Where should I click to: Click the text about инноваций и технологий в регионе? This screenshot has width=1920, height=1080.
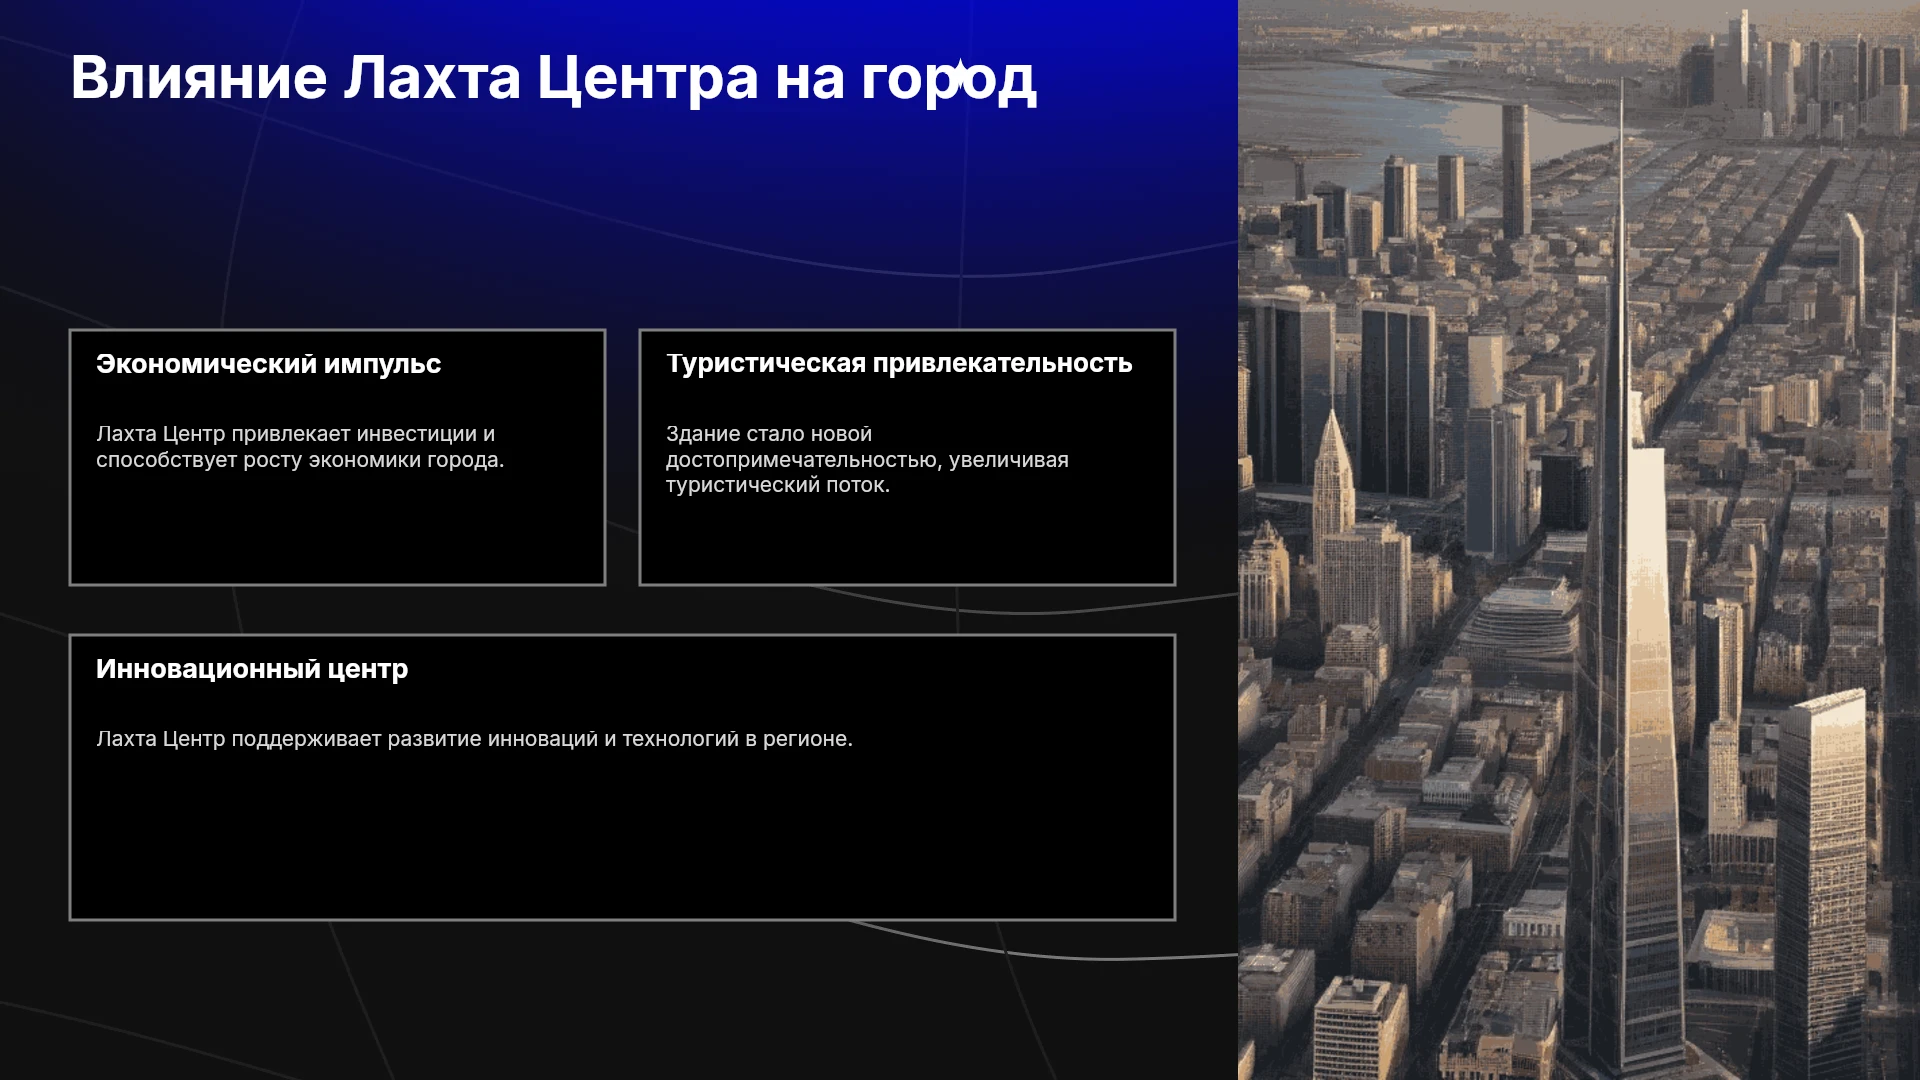point(474,739)
